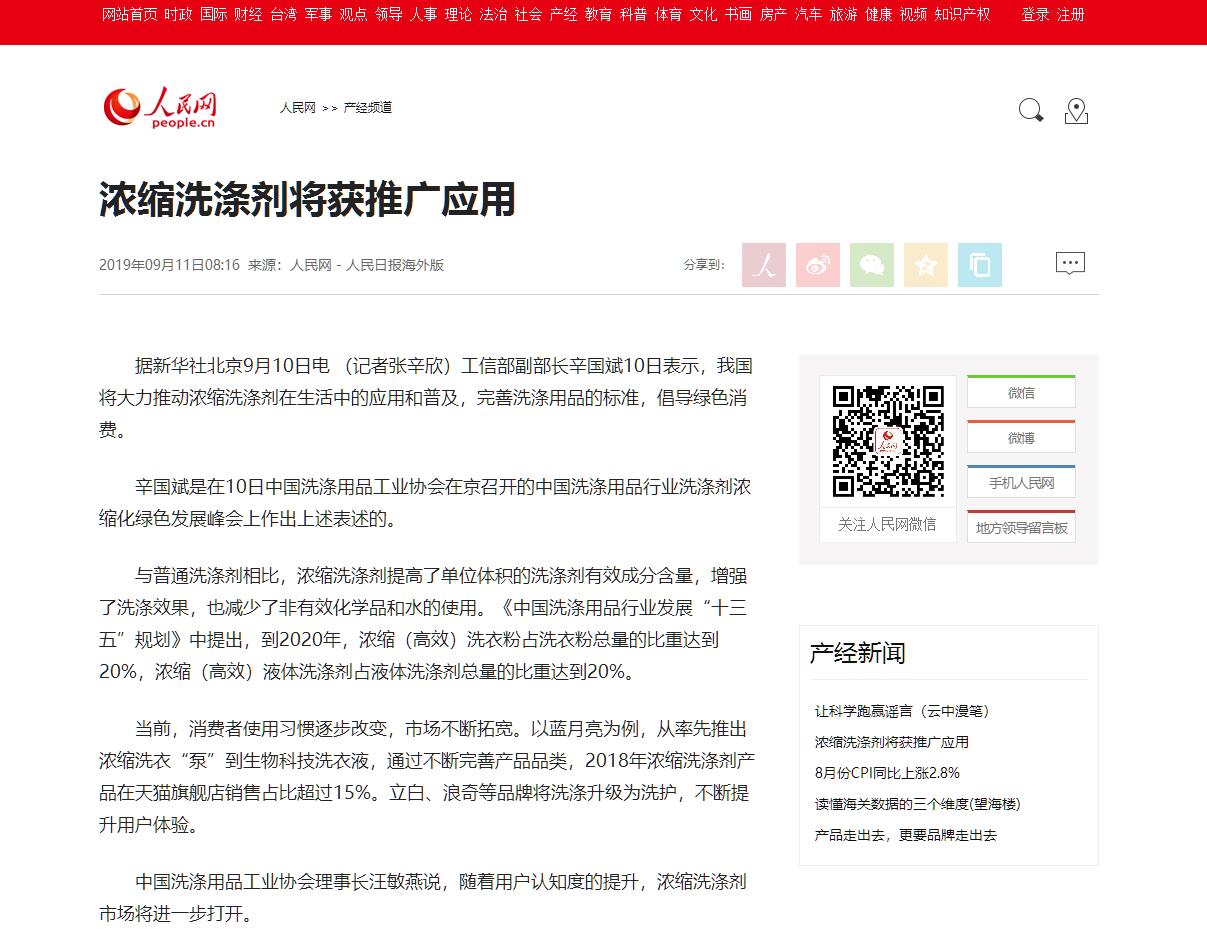
Task: Open news link 读懂海关数据的三个维度(望海楼)
Action: 918,804
